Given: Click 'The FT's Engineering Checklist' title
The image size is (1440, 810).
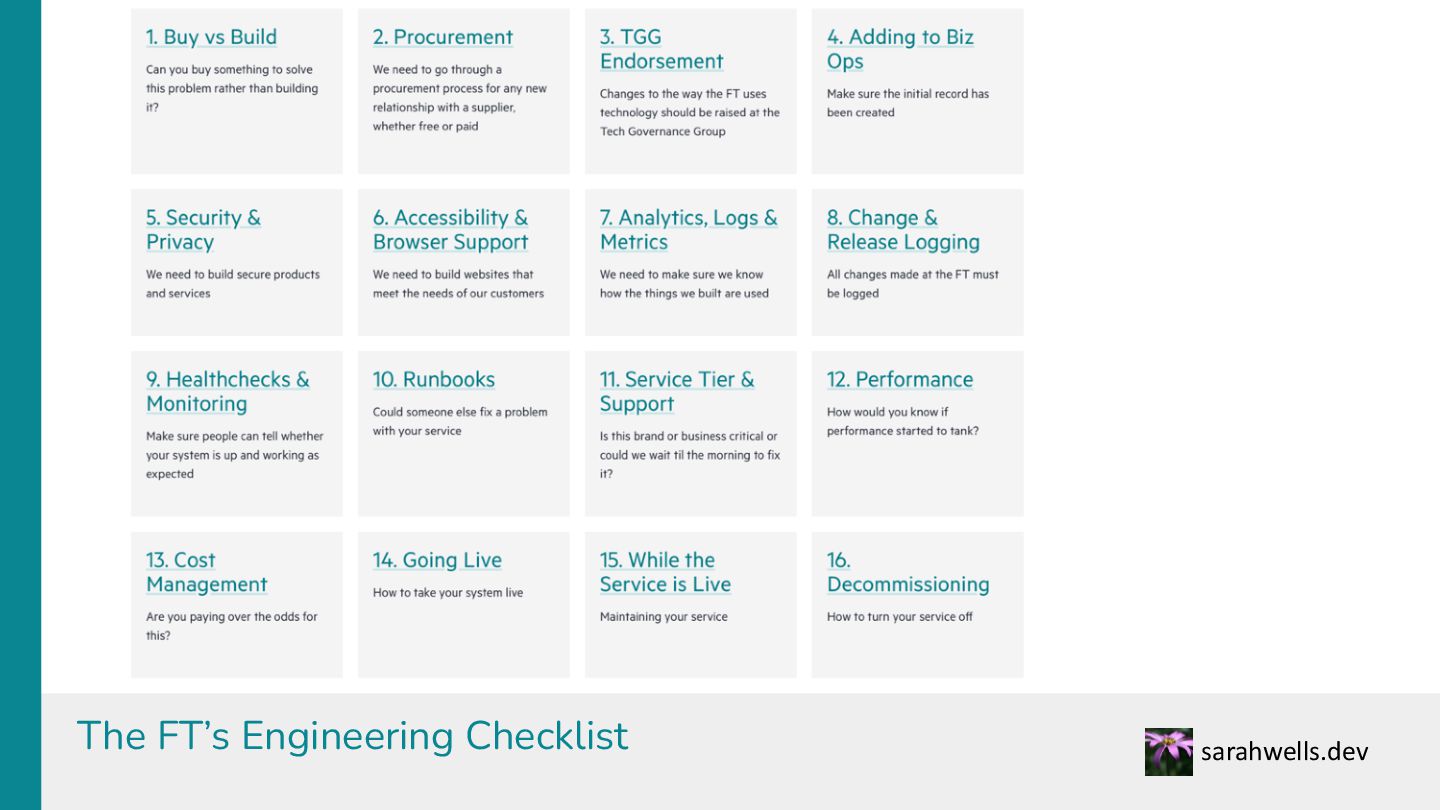Looking at the screenshot, I should pyautogui.click(x=352, y=736).
